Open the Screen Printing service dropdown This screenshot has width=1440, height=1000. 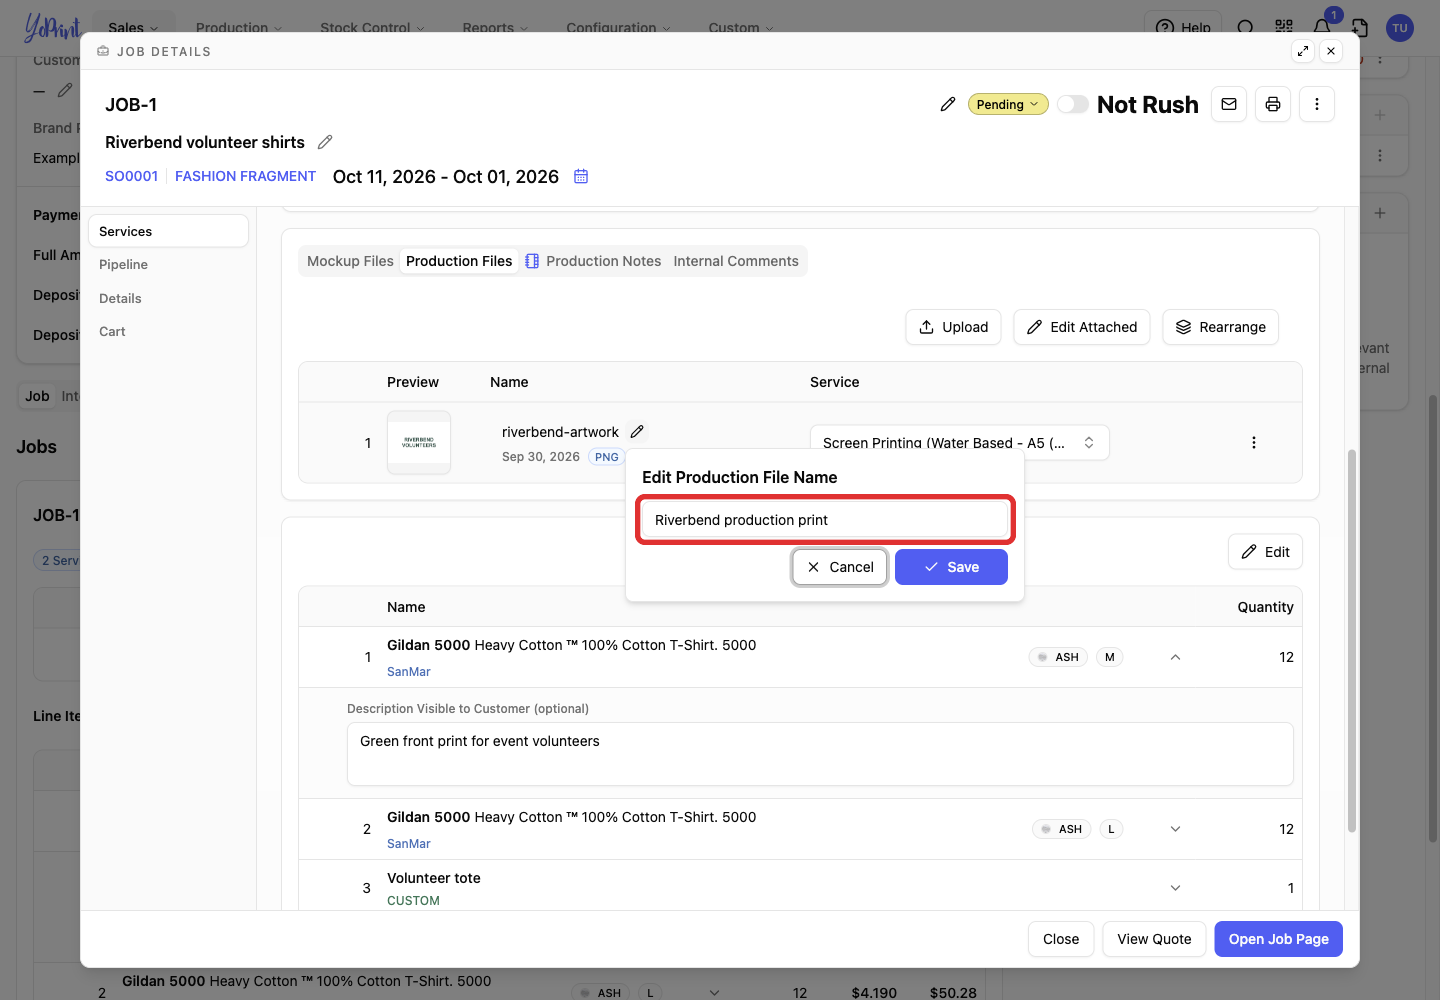pyautogui.click(x=960, y=442)
